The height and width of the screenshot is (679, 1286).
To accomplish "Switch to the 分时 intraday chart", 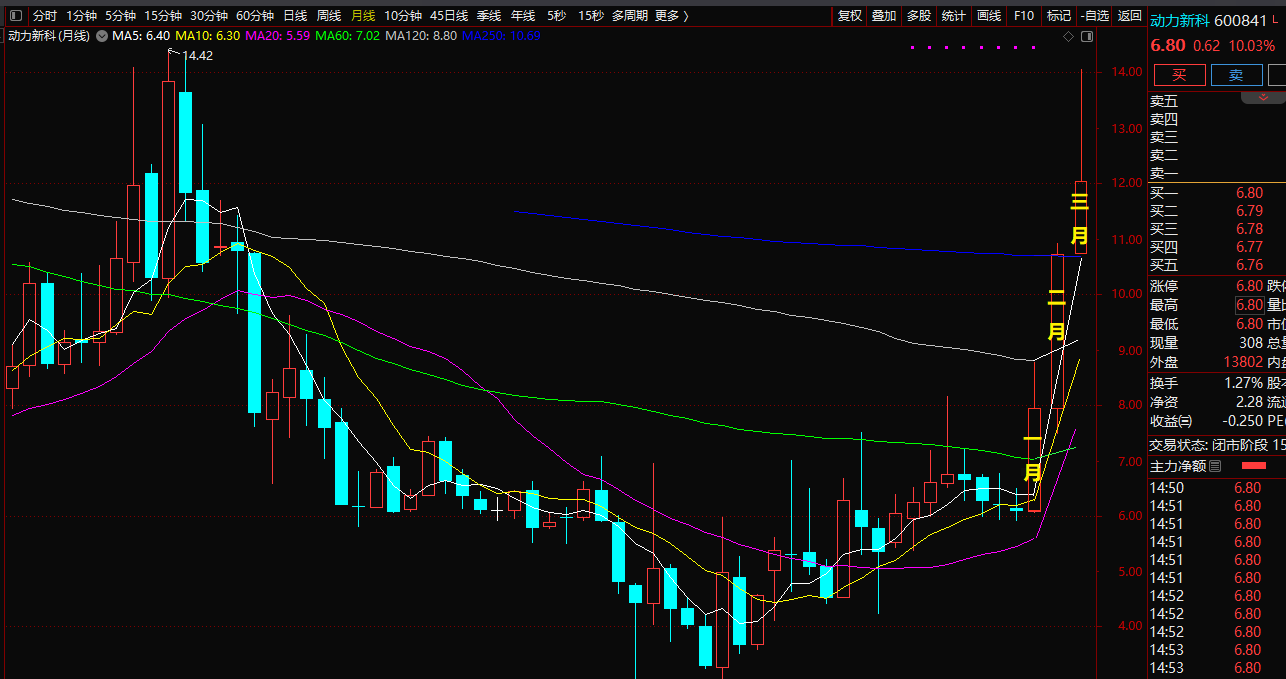I will 45,16.
